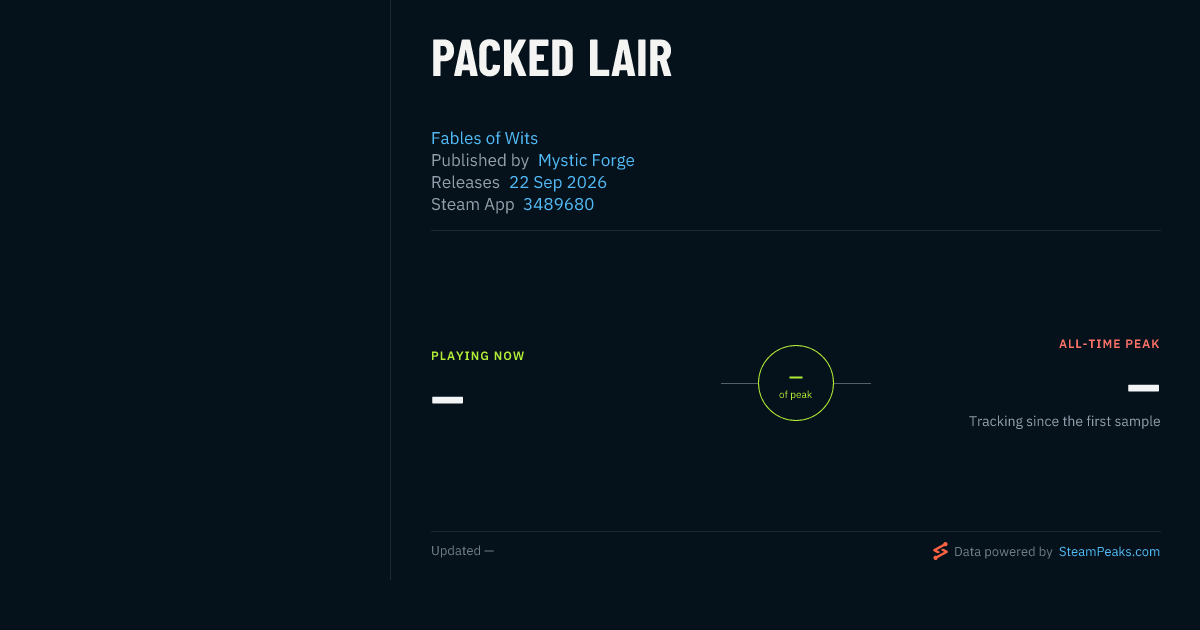This screenshot has height=630, width=1200.
Task: Click the of peak caption text
Action: [796, 395]
